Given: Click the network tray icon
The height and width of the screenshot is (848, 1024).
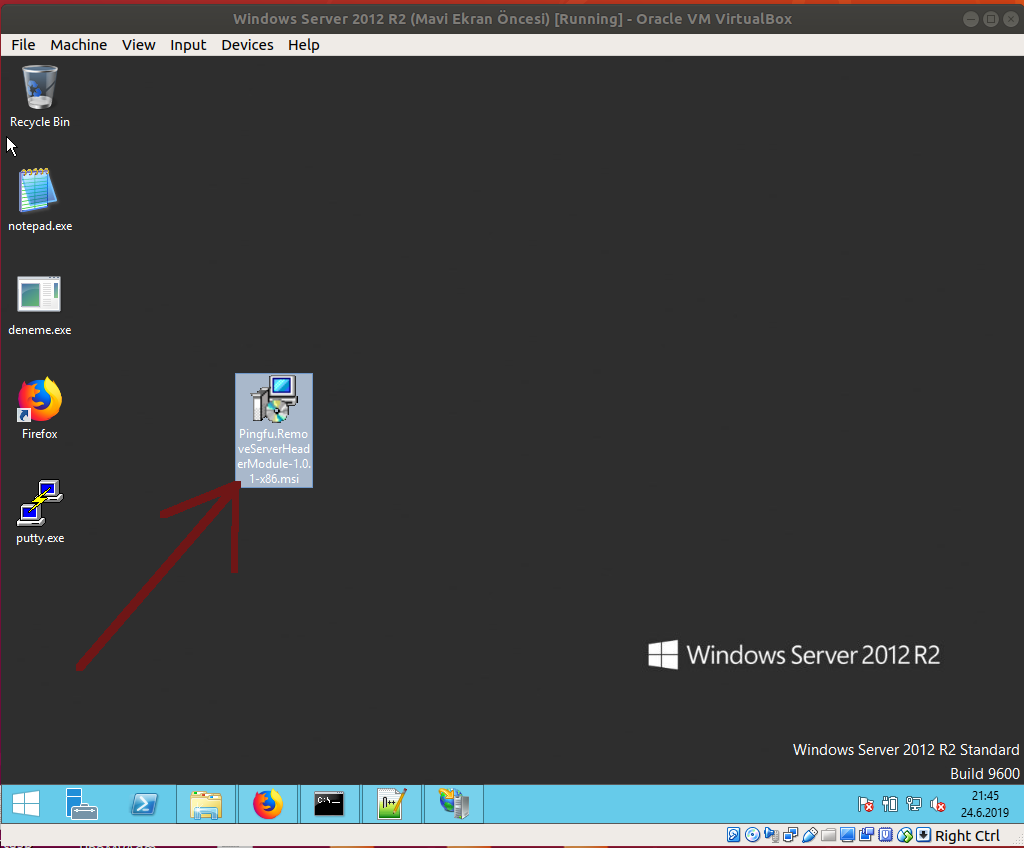Looking at the screenshot, I should click(x=914, y=804).
